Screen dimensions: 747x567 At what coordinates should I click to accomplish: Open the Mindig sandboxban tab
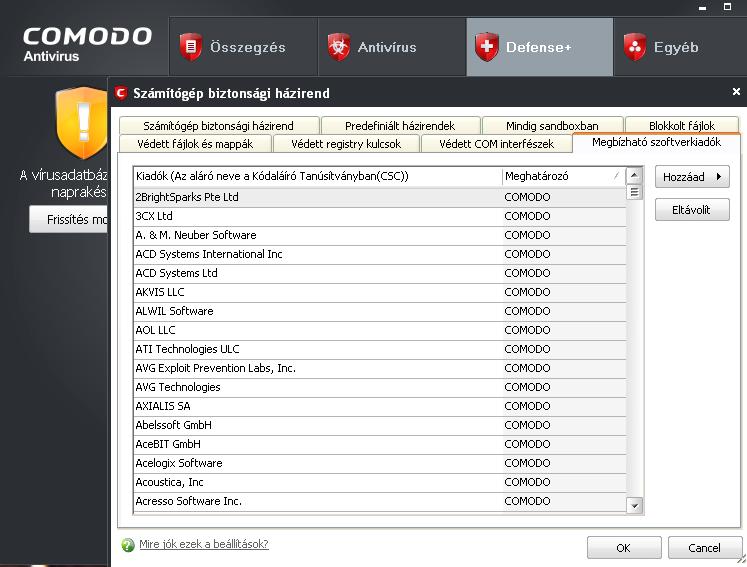pyautogui.click(x=552, y=126)
